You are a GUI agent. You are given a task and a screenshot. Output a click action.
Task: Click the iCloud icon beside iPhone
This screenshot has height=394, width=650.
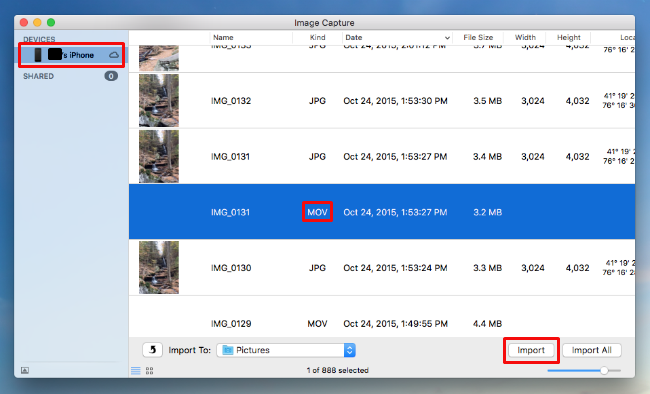(x=114, y=55)
